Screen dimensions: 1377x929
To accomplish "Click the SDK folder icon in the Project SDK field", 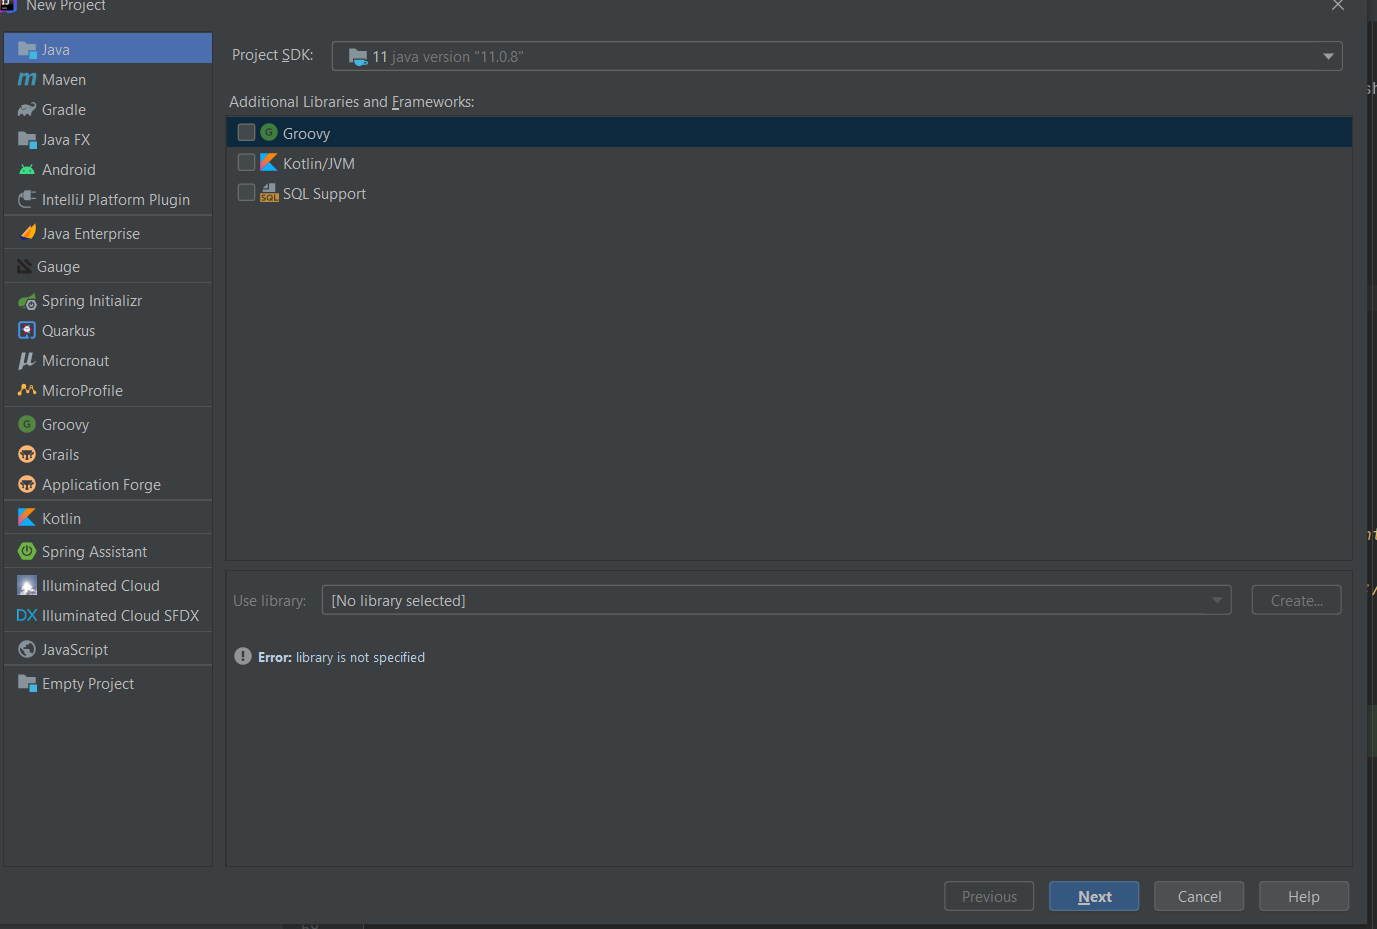I will (358, 56).
